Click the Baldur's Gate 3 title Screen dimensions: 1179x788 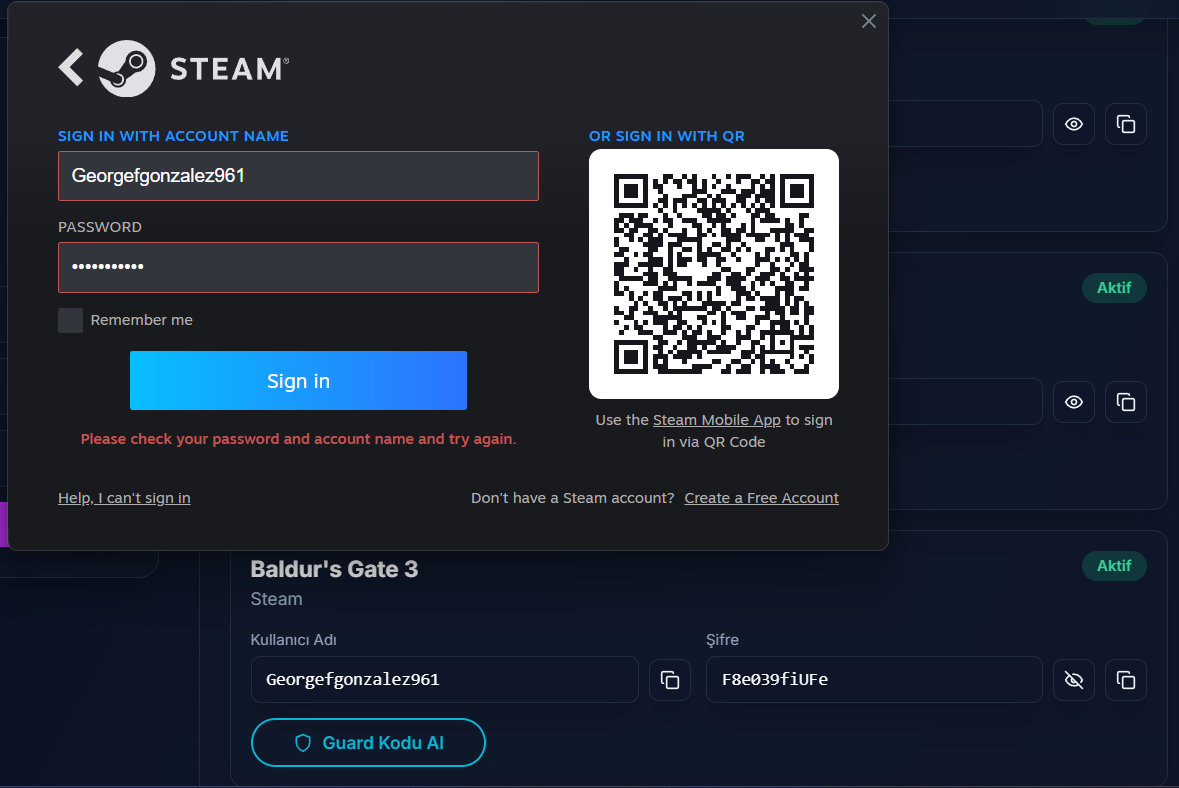pos(334,569)
